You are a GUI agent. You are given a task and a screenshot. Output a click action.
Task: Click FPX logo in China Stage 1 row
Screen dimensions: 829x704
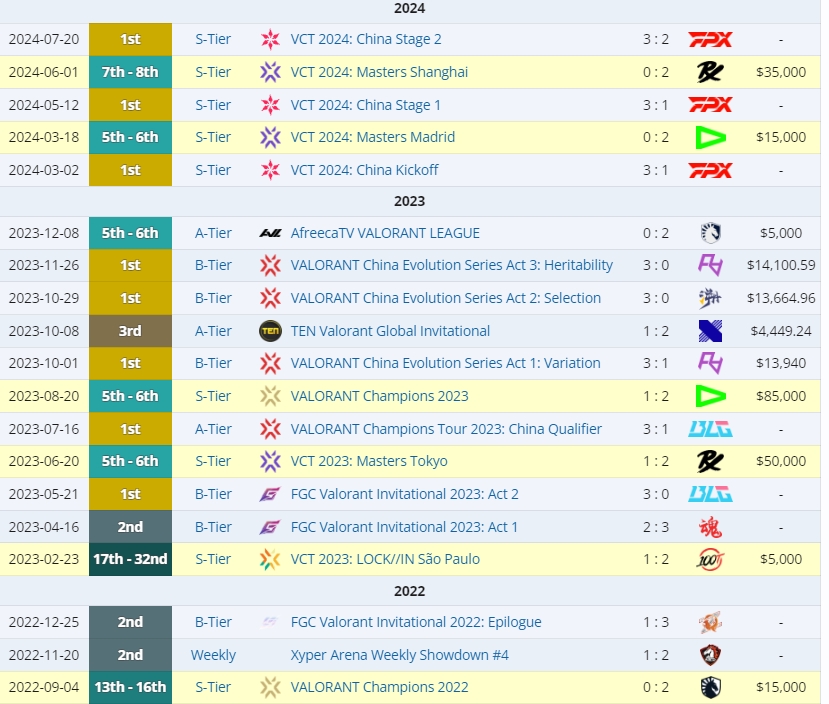pos(710,105)
